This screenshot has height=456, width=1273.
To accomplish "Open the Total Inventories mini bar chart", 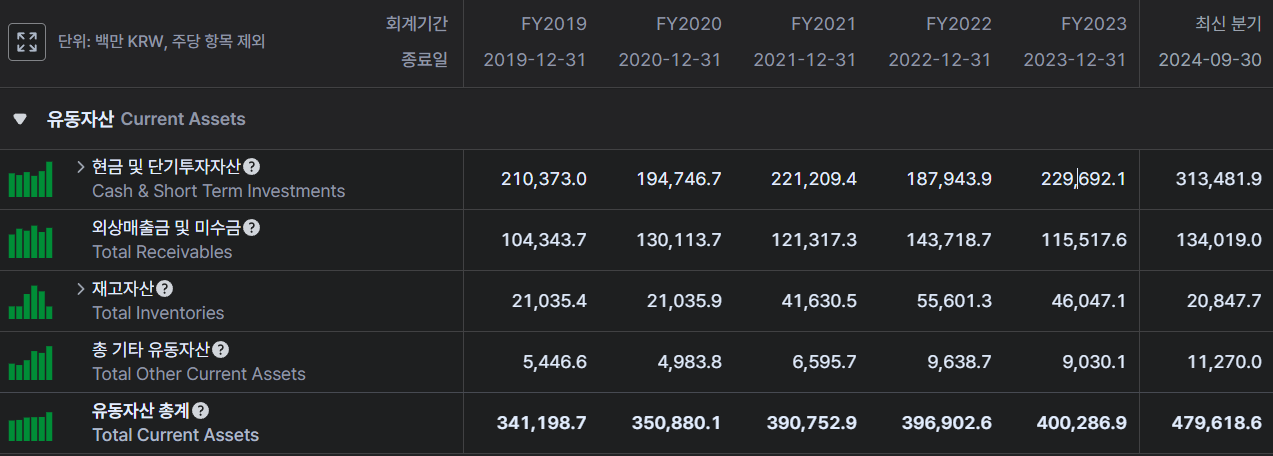I will tap(30, 302).
